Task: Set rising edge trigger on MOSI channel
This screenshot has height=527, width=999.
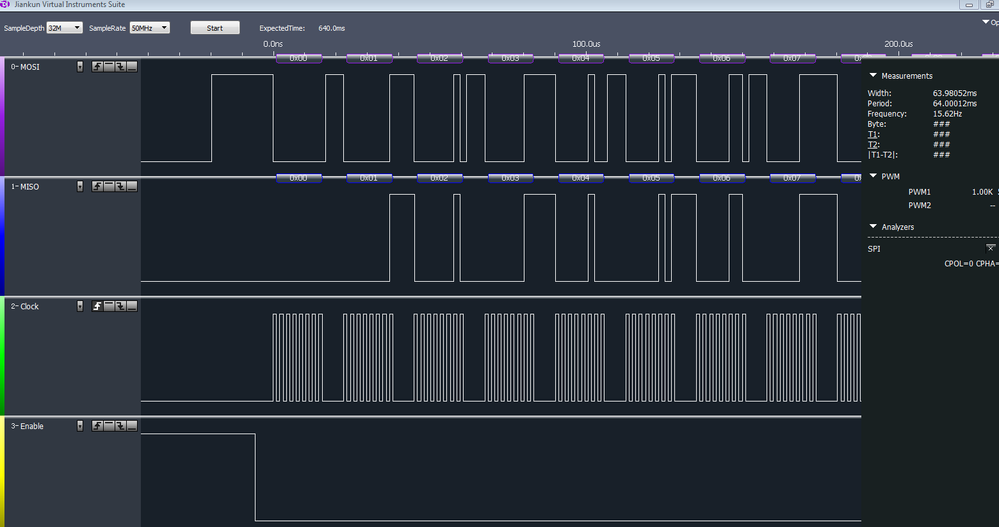Action: click(97, 66)
